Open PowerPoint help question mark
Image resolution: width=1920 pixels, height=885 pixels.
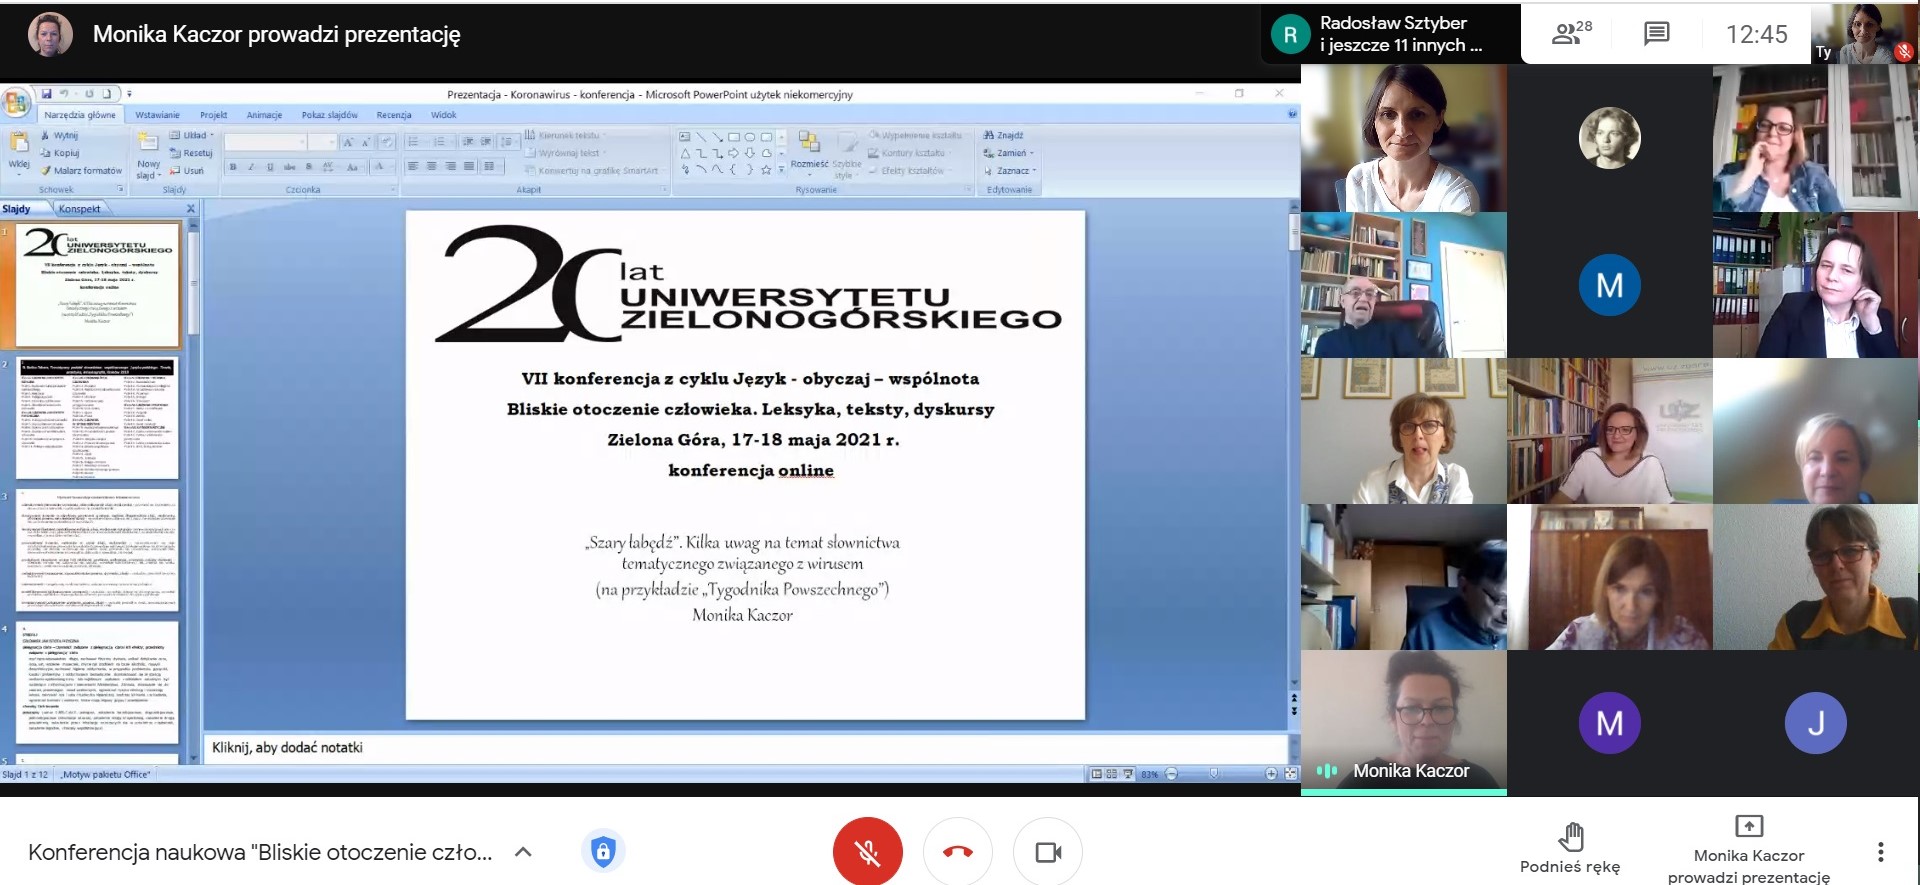point(1292,114)
